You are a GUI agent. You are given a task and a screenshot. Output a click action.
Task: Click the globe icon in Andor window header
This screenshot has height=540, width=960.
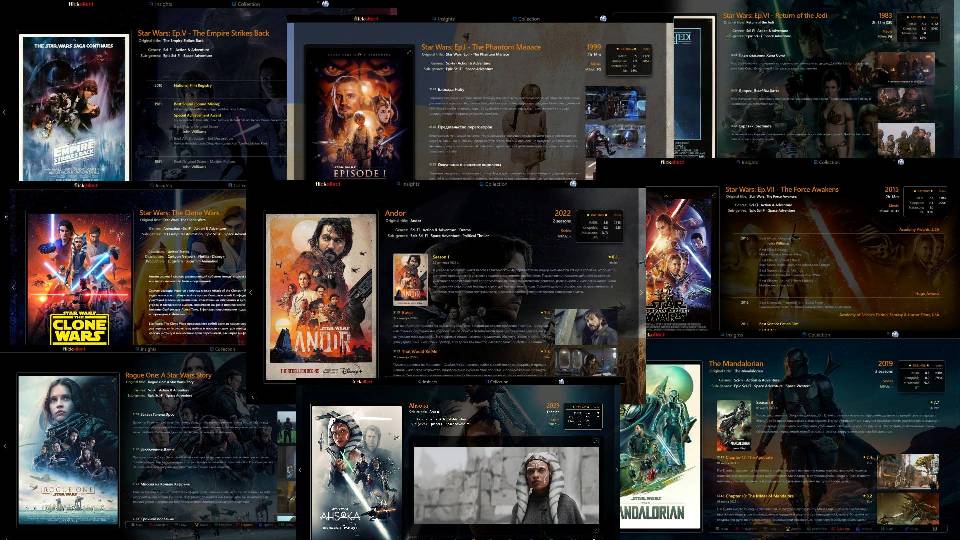(575, 184)
